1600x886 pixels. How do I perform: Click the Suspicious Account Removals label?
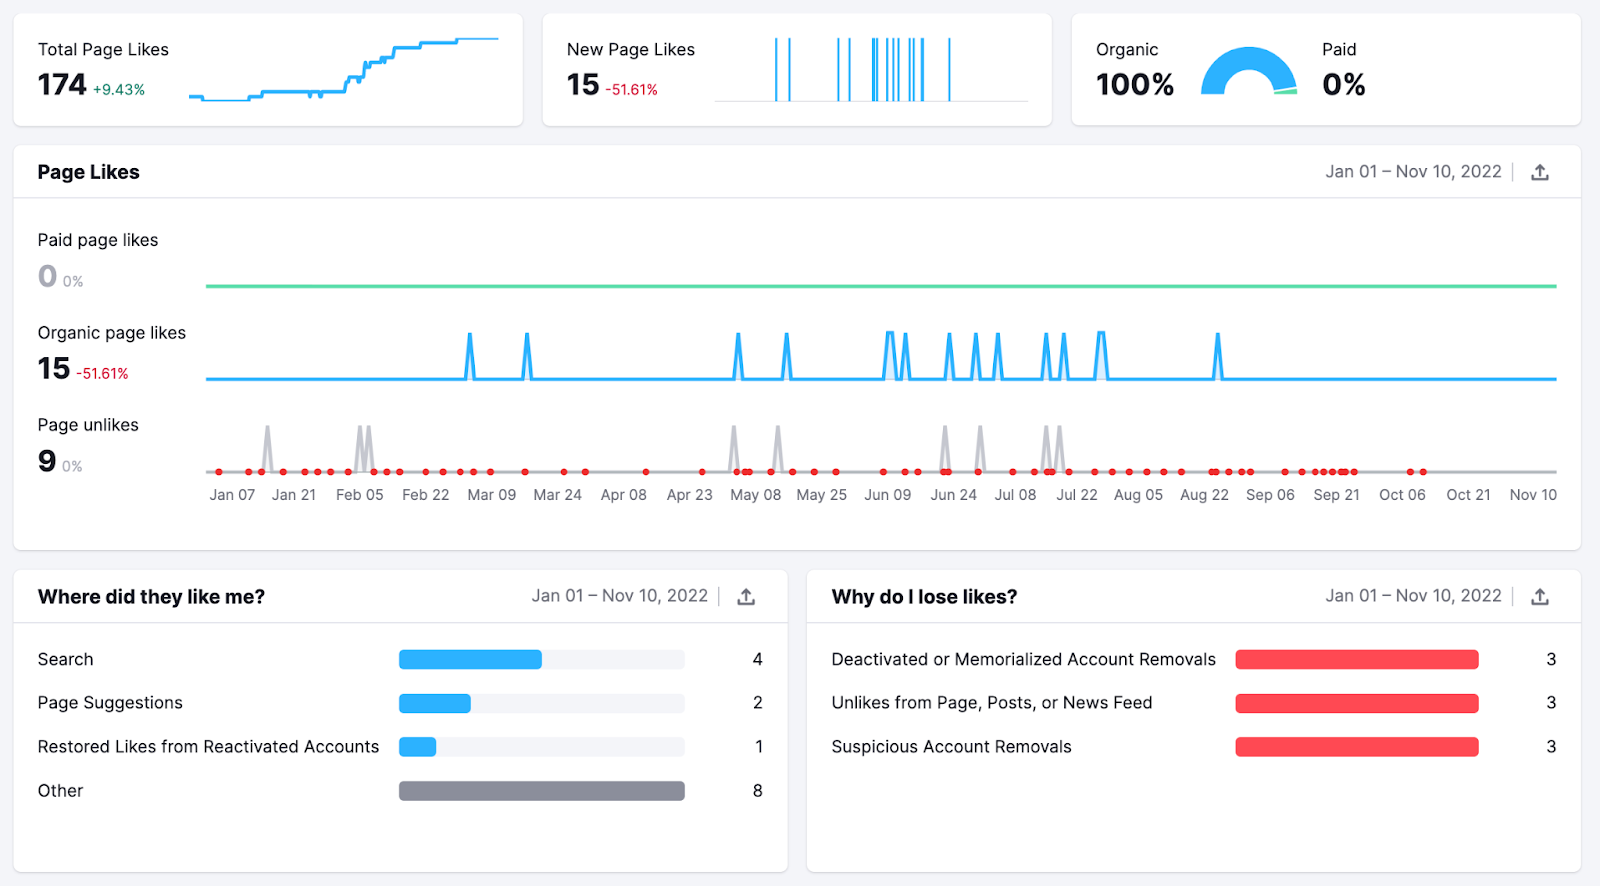(x=952, y=747)
